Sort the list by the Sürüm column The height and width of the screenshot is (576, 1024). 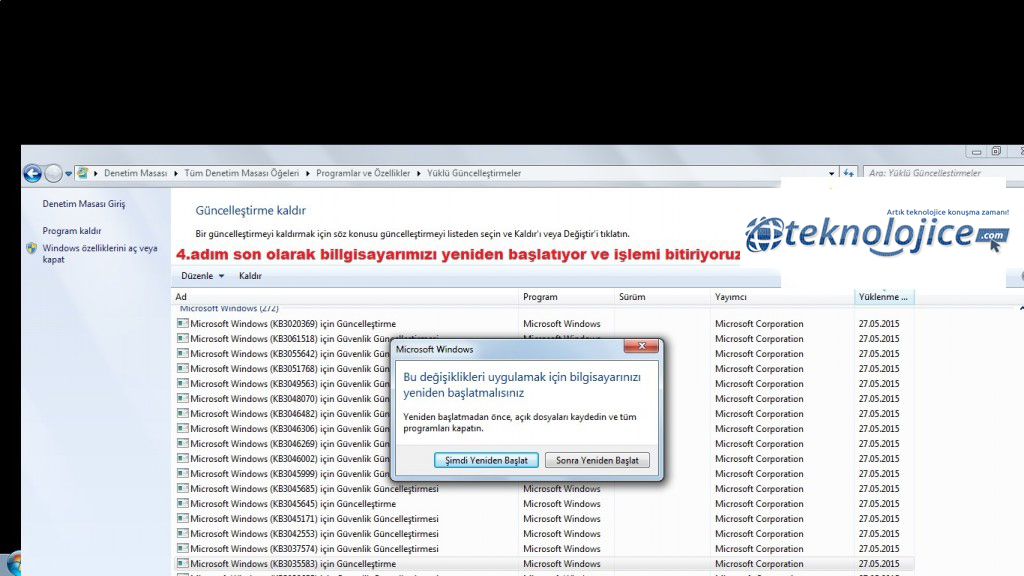tap(662, 296)
